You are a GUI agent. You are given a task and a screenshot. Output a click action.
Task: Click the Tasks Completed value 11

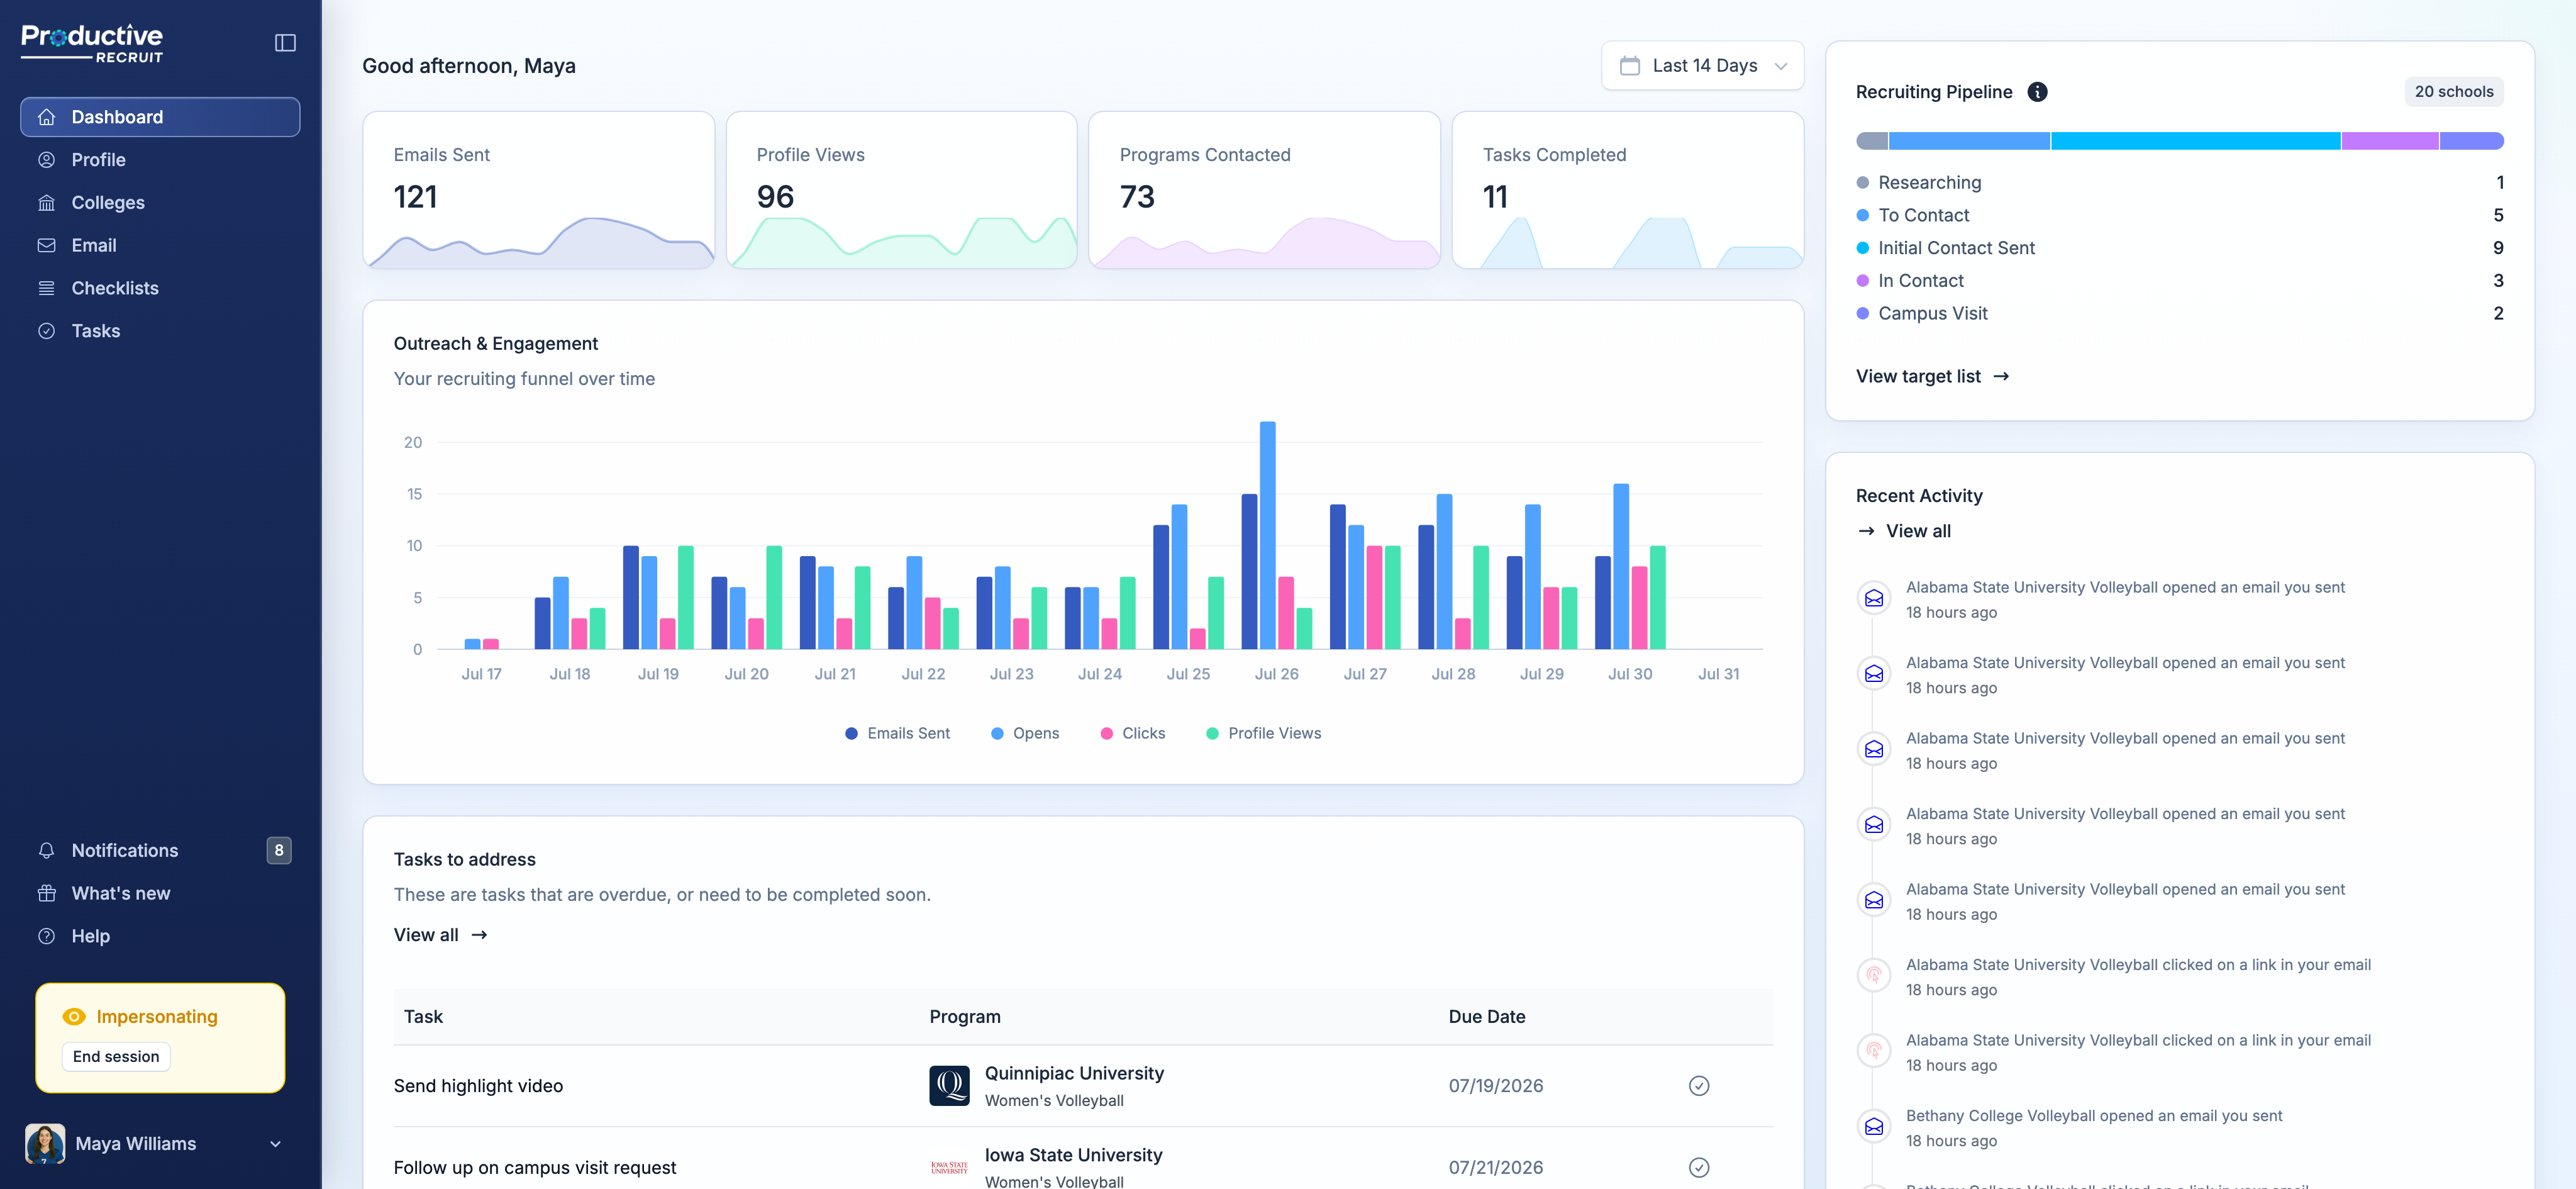point(1495,197)
